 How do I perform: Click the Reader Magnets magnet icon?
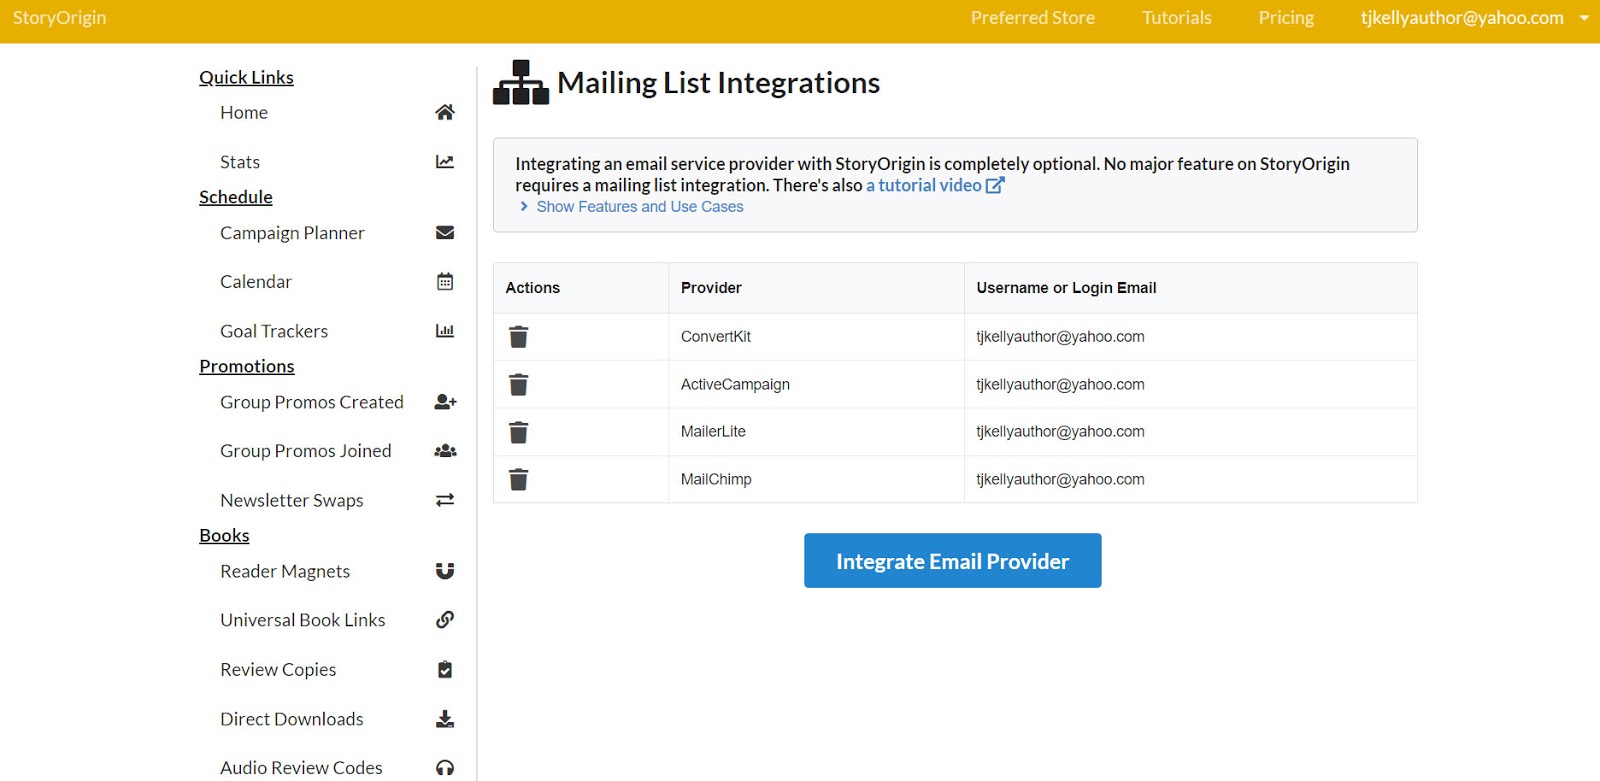(445, 571)
